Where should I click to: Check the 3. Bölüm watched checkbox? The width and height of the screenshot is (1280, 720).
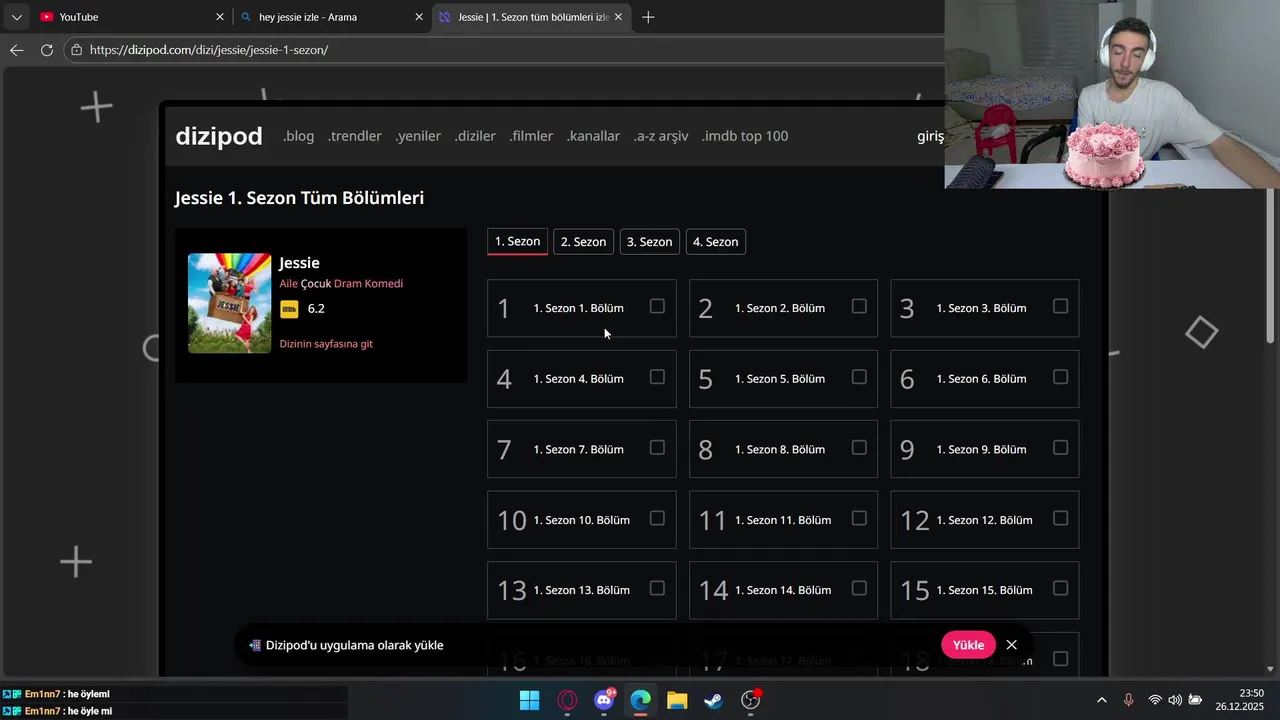(1061, 306)
